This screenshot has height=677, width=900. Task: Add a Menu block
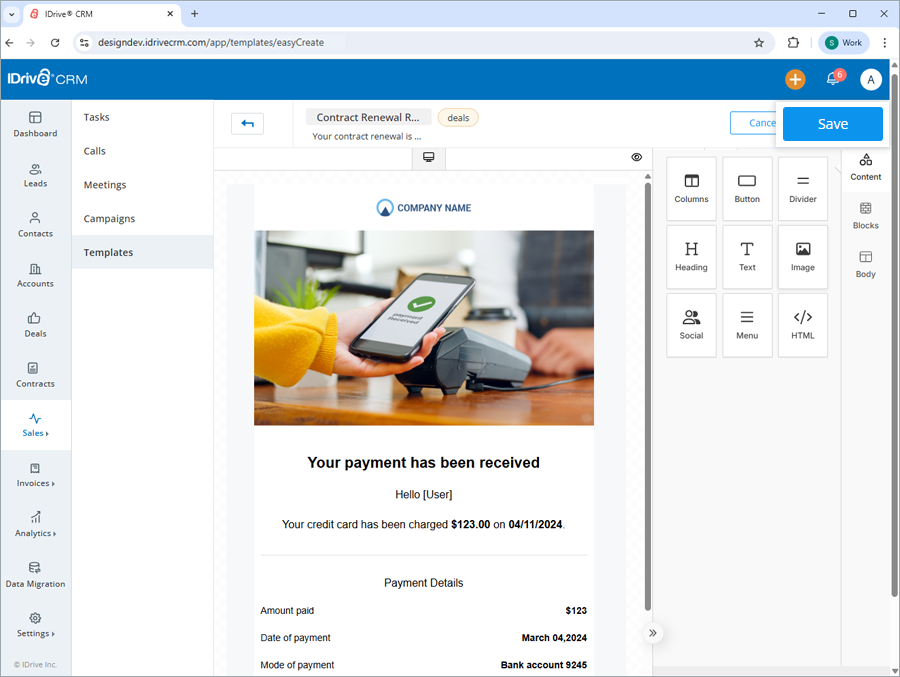[x=747, y=325]
